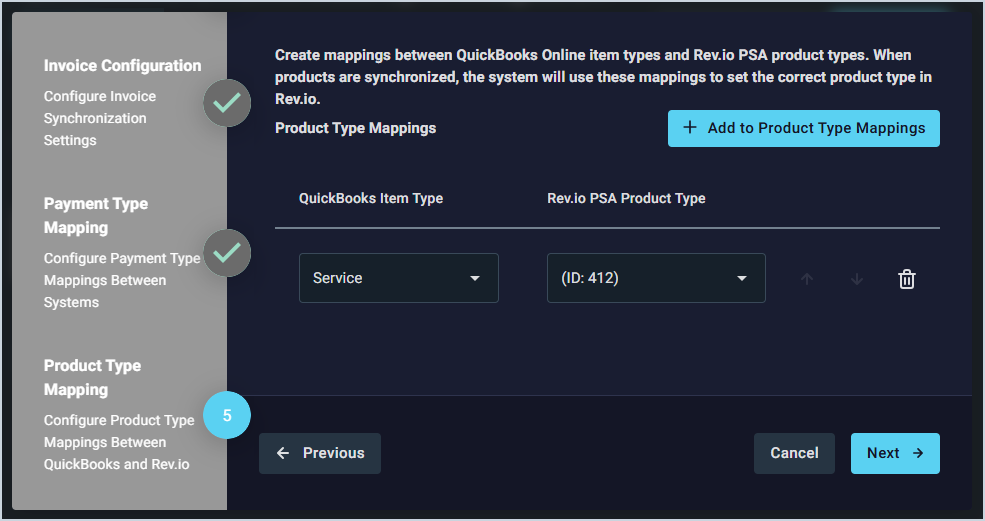985x521 pixels.
Task: Select the step 5 circle indicator
Action: coord(227,415)
